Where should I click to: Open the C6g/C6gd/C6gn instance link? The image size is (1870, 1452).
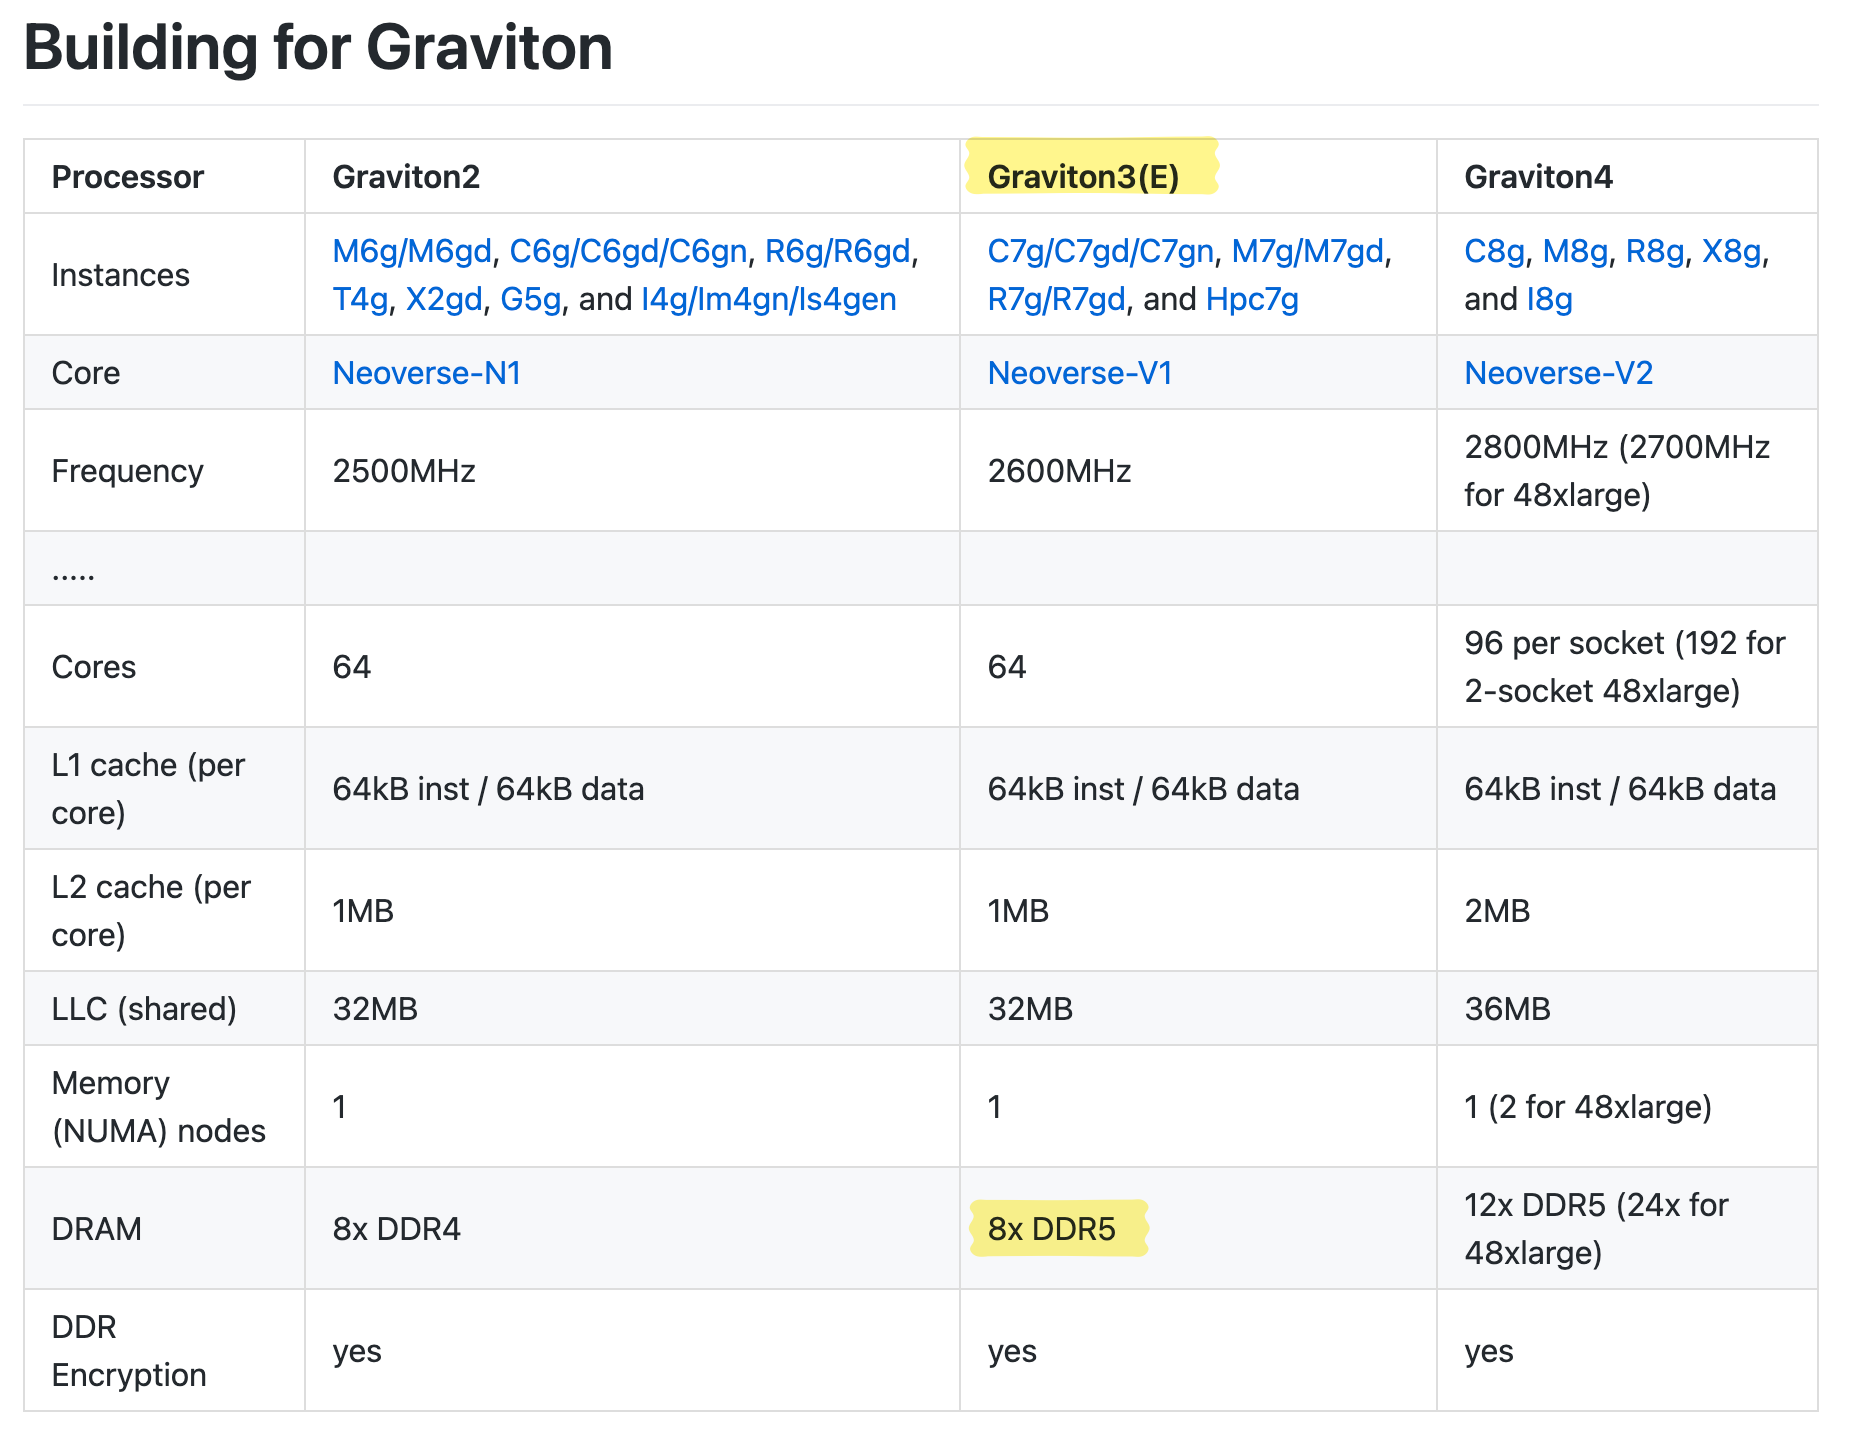click(x=628, y=251)
